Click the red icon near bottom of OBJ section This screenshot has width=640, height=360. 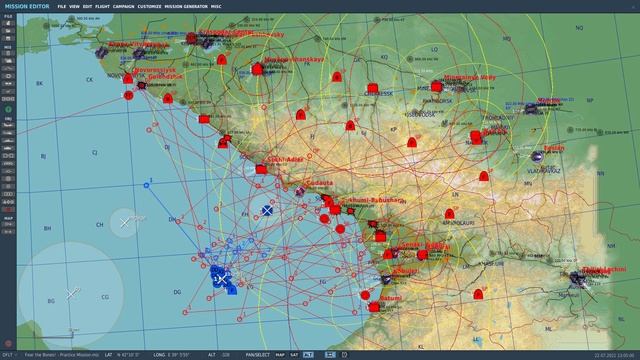point(8,209)
